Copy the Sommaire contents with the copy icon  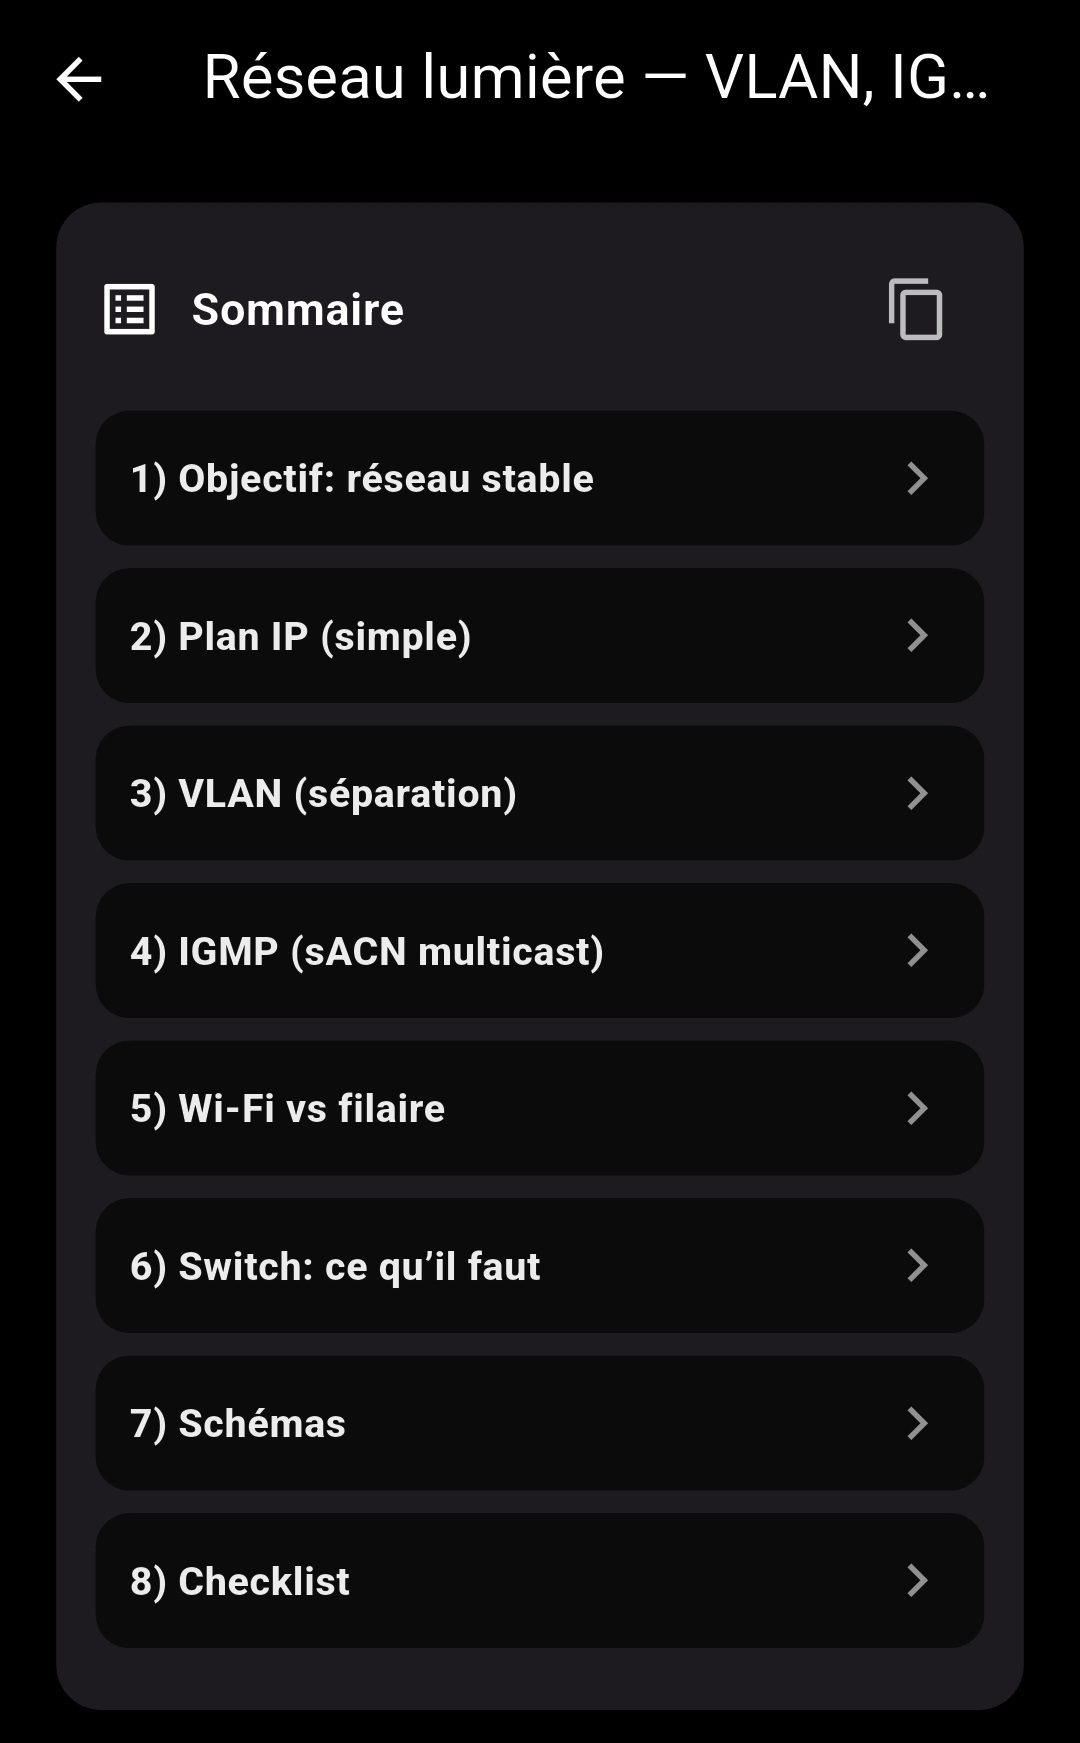tap(915, 310)
